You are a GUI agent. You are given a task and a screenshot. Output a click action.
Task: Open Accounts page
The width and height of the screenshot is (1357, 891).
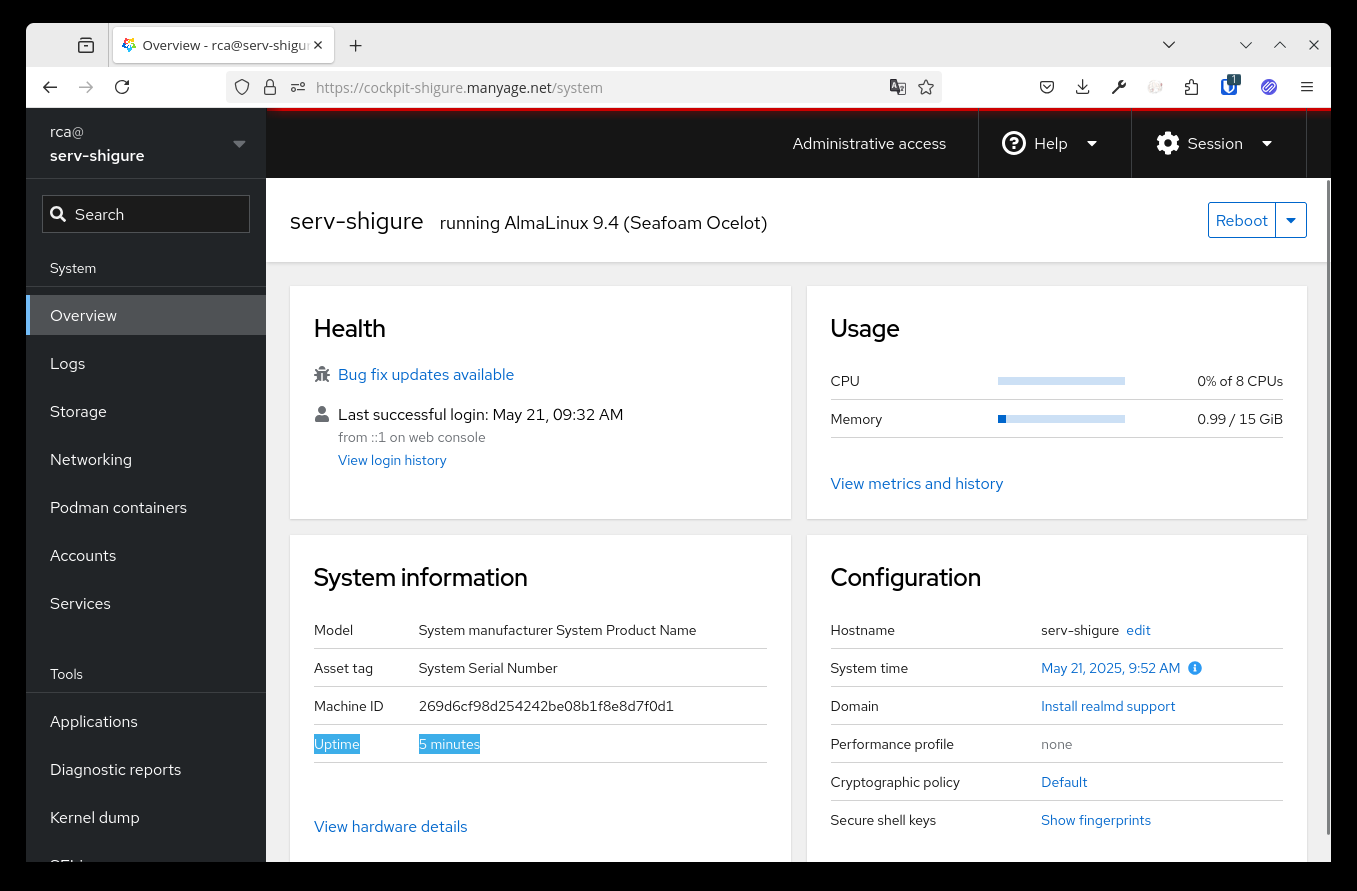tap(146, 555)
